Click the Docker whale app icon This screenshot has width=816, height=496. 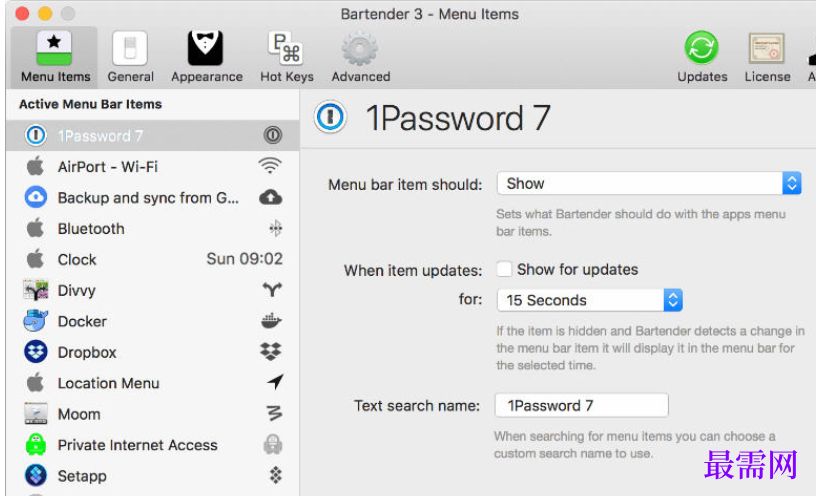coord(35,321)
